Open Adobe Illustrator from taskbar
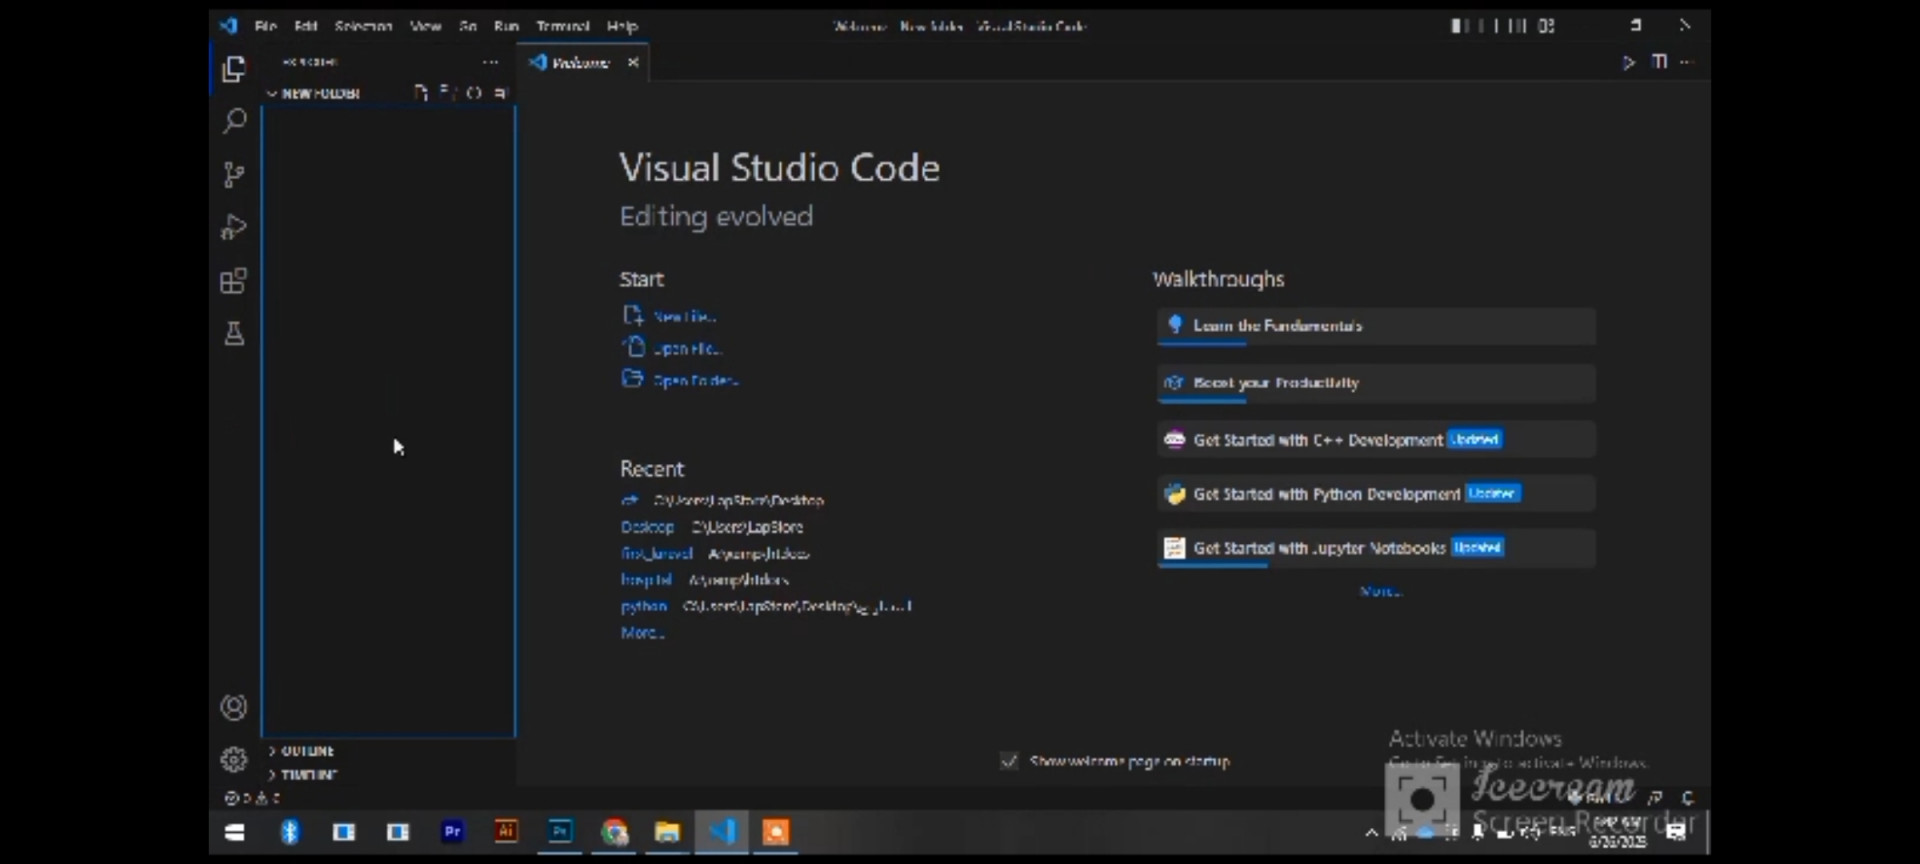1920x864 pixels. coord(506,832)
